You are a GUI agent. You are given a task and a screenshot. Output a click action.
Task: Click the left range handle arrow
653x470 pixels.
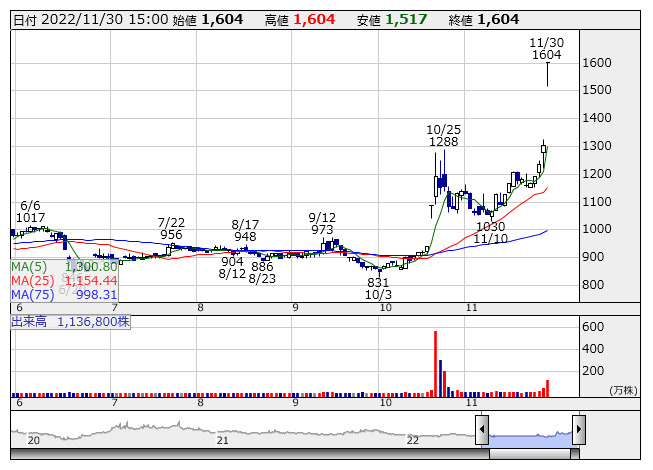pos(482,430)
